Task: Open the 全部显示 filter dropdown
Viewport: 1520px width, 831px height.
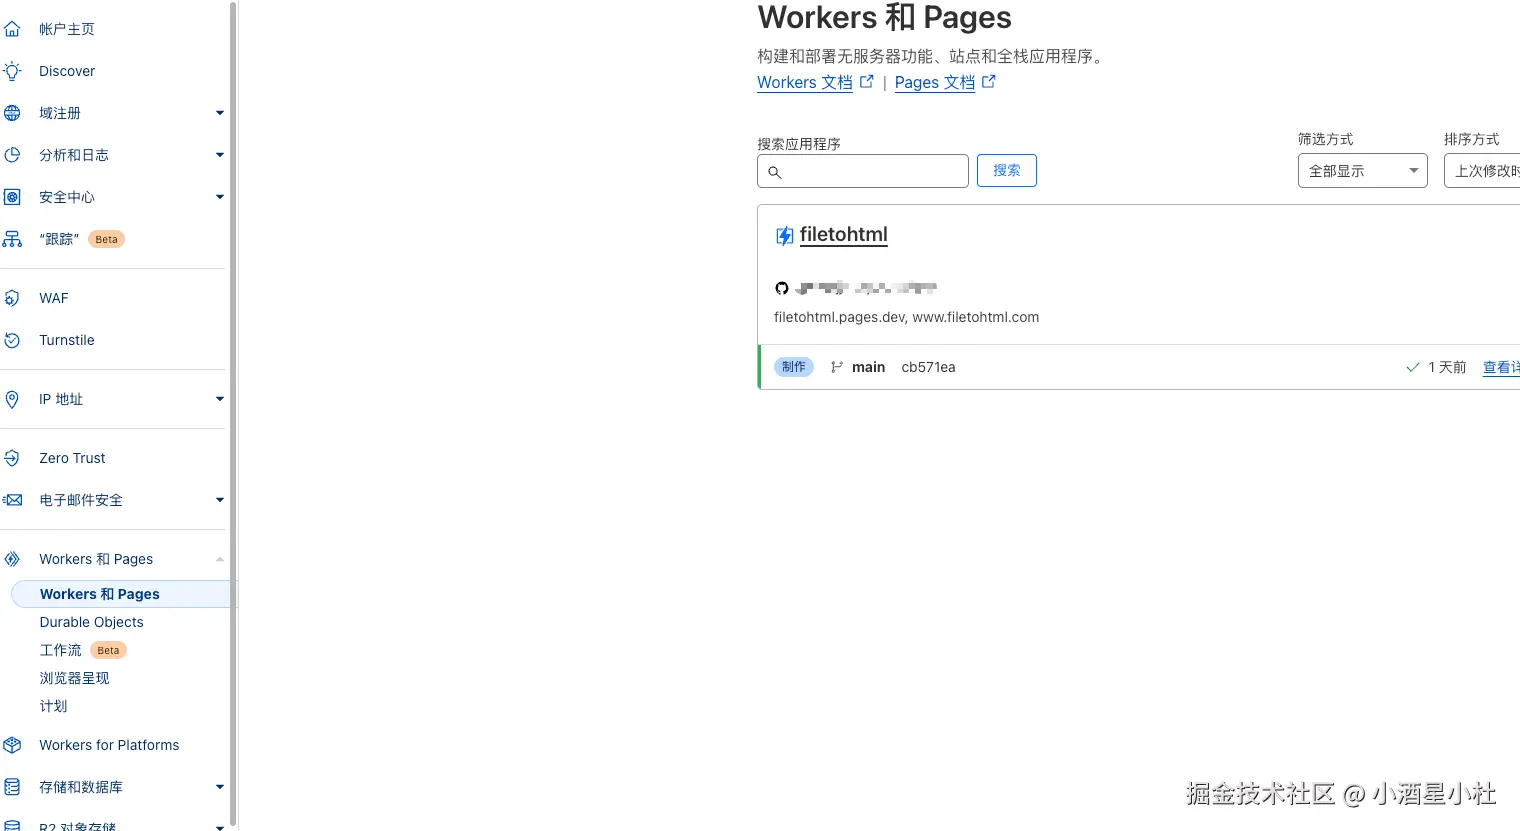Action: (1363, 171)
